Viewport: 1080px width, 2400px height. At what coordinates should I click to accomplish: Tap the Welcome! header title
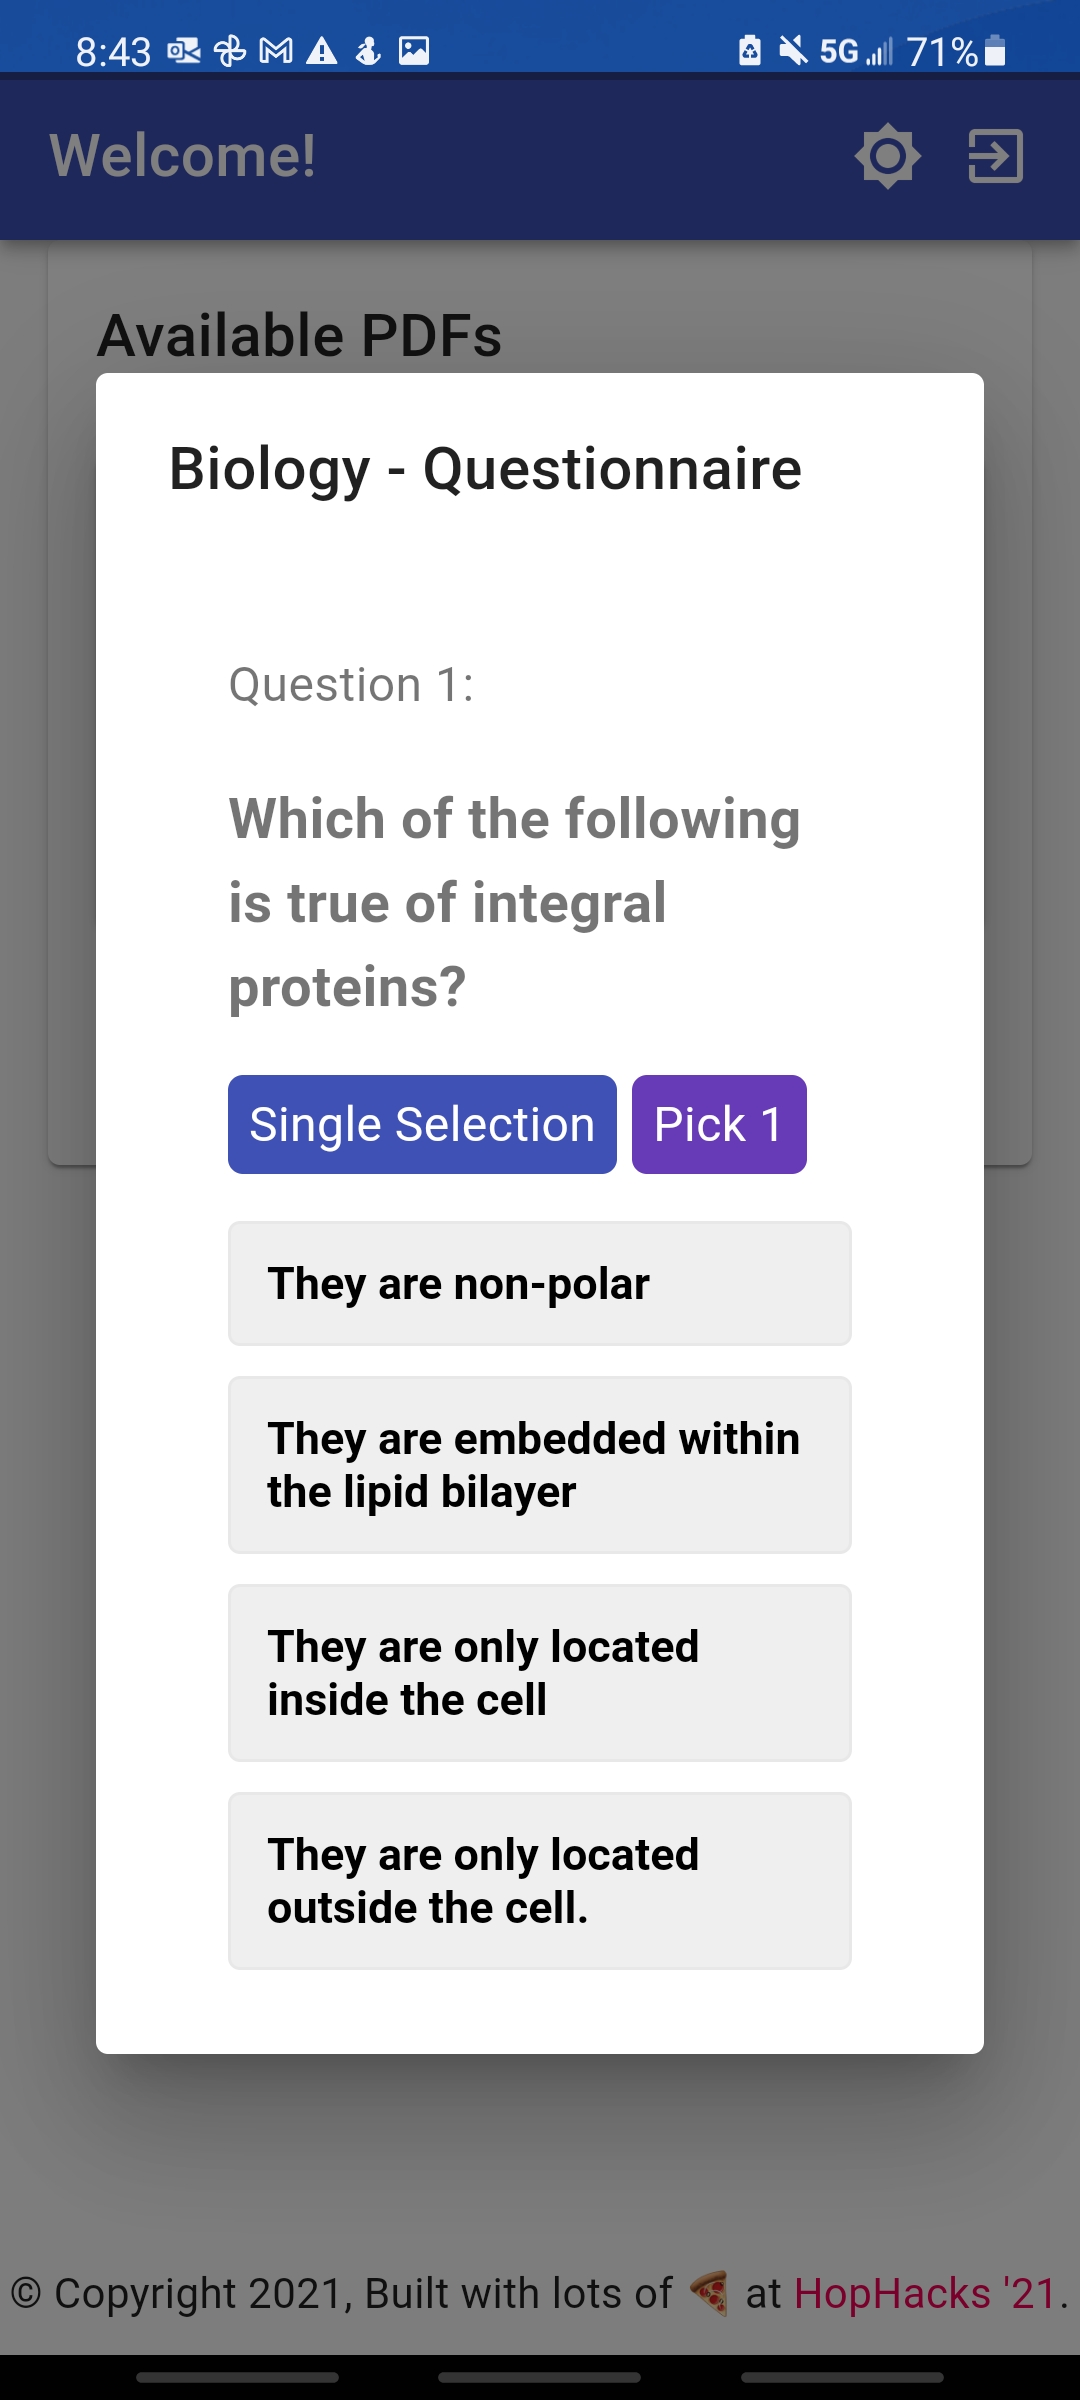tap(183, 156)
